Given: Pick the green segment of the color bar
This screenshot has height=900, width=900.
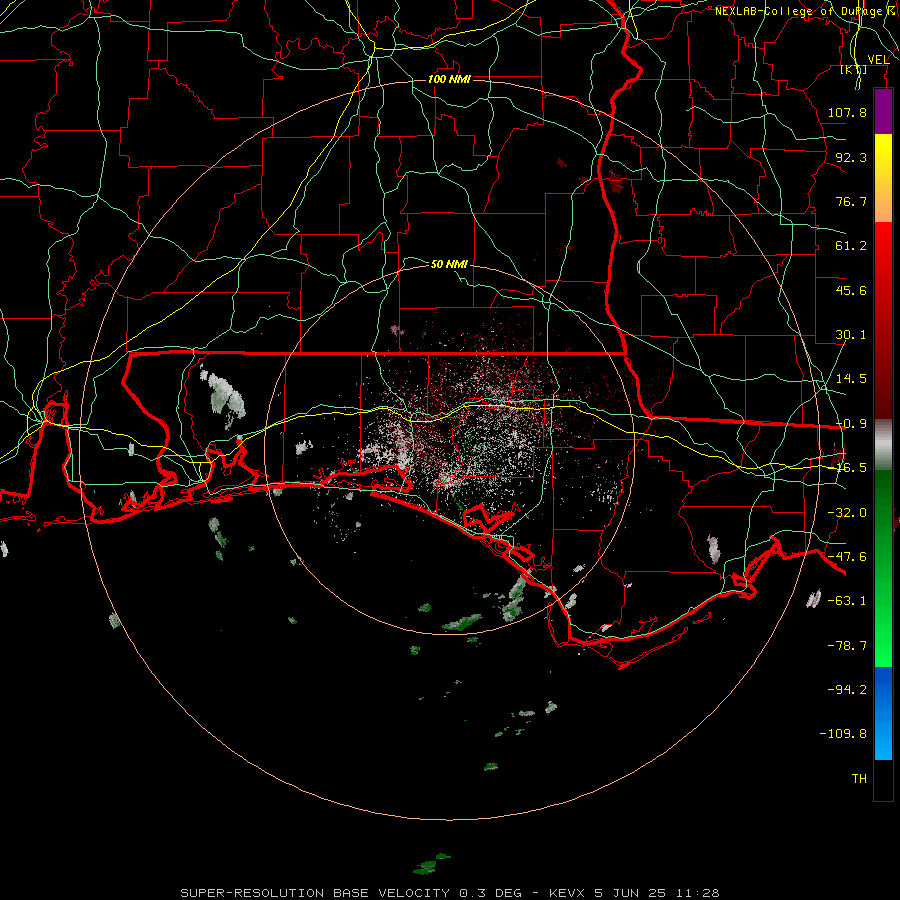Looking at the screenshot, I should coord(883,568).
